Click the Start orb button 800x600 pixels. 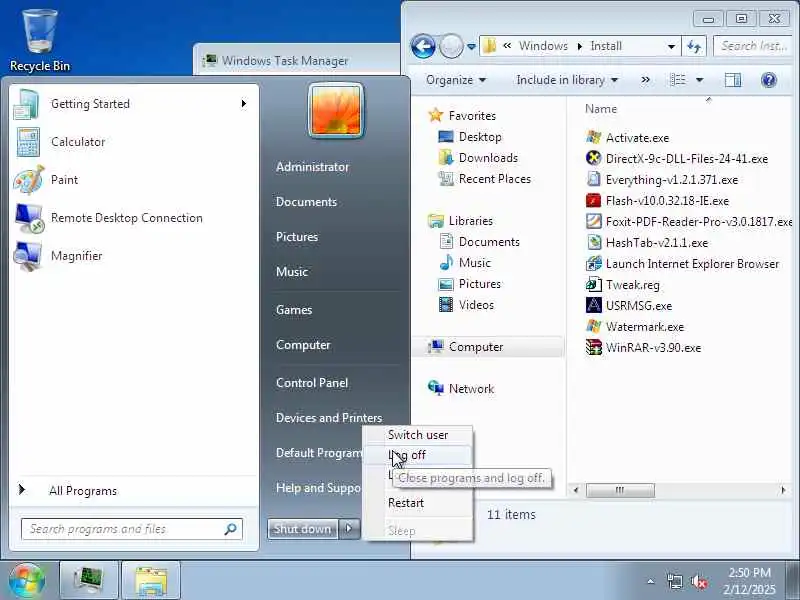coord(26,581)
